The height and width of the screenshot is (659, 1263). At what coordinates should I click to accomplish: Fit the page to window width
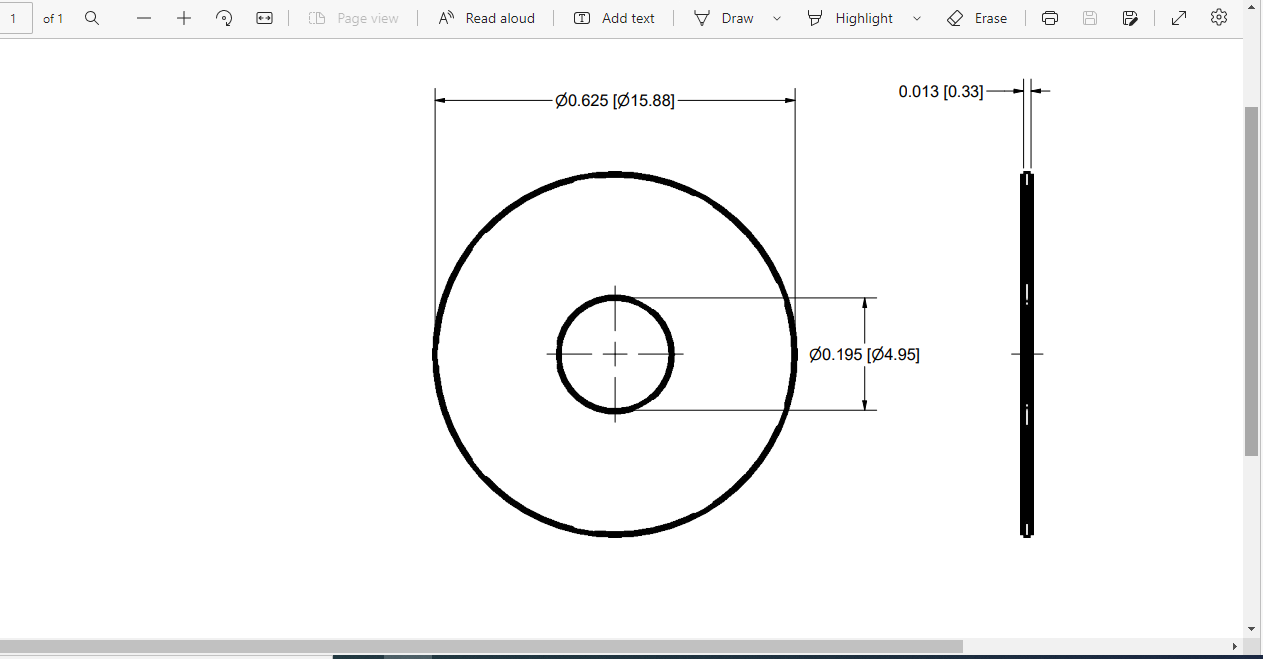coord(264,17)
